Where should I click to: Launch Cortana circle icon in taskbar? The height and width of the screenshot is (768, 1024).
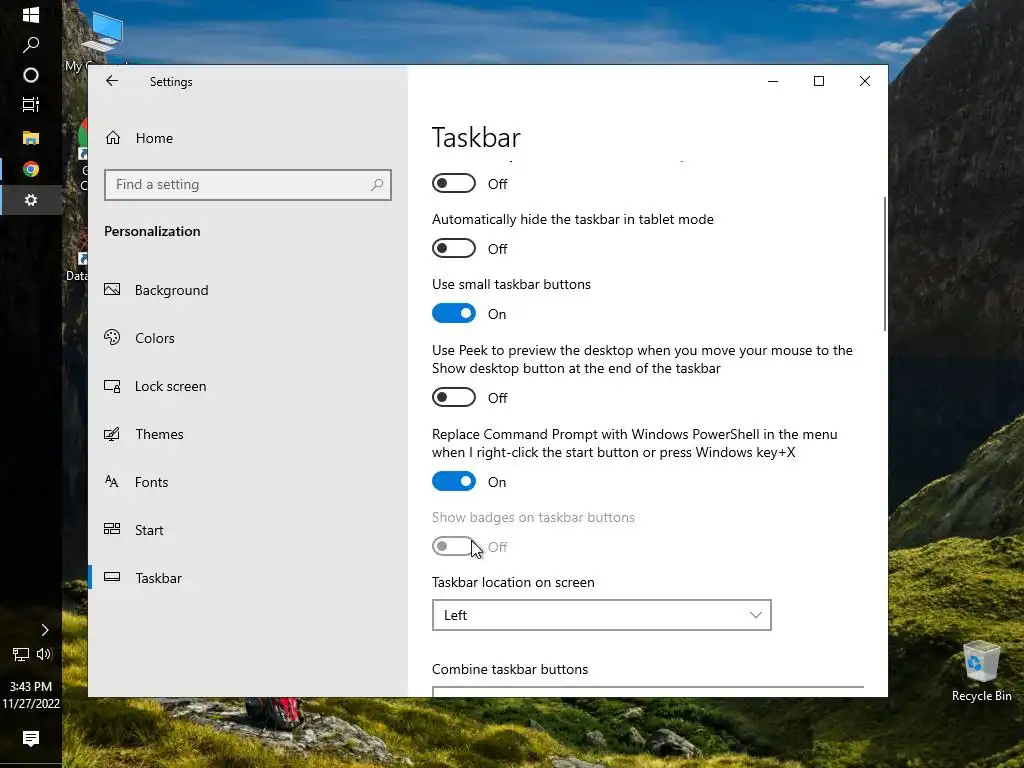click(x=31, y=75)
